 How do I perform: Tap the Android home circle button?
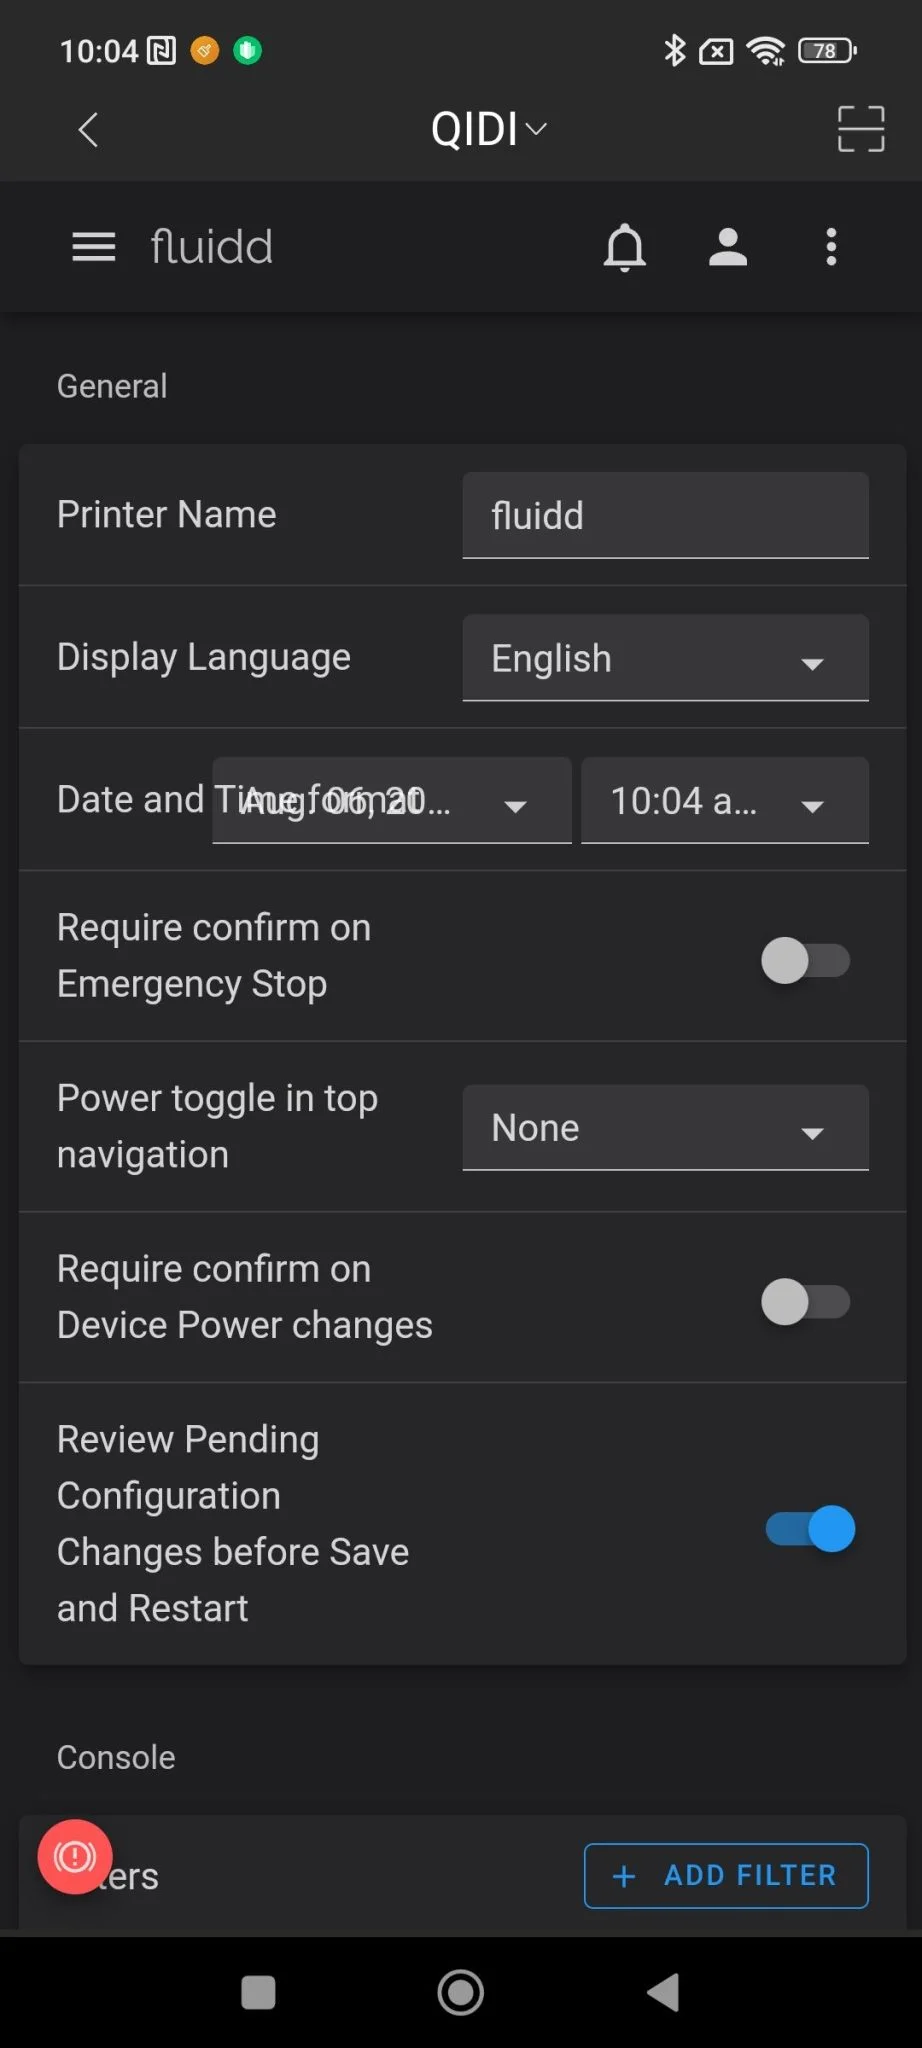461,1992
